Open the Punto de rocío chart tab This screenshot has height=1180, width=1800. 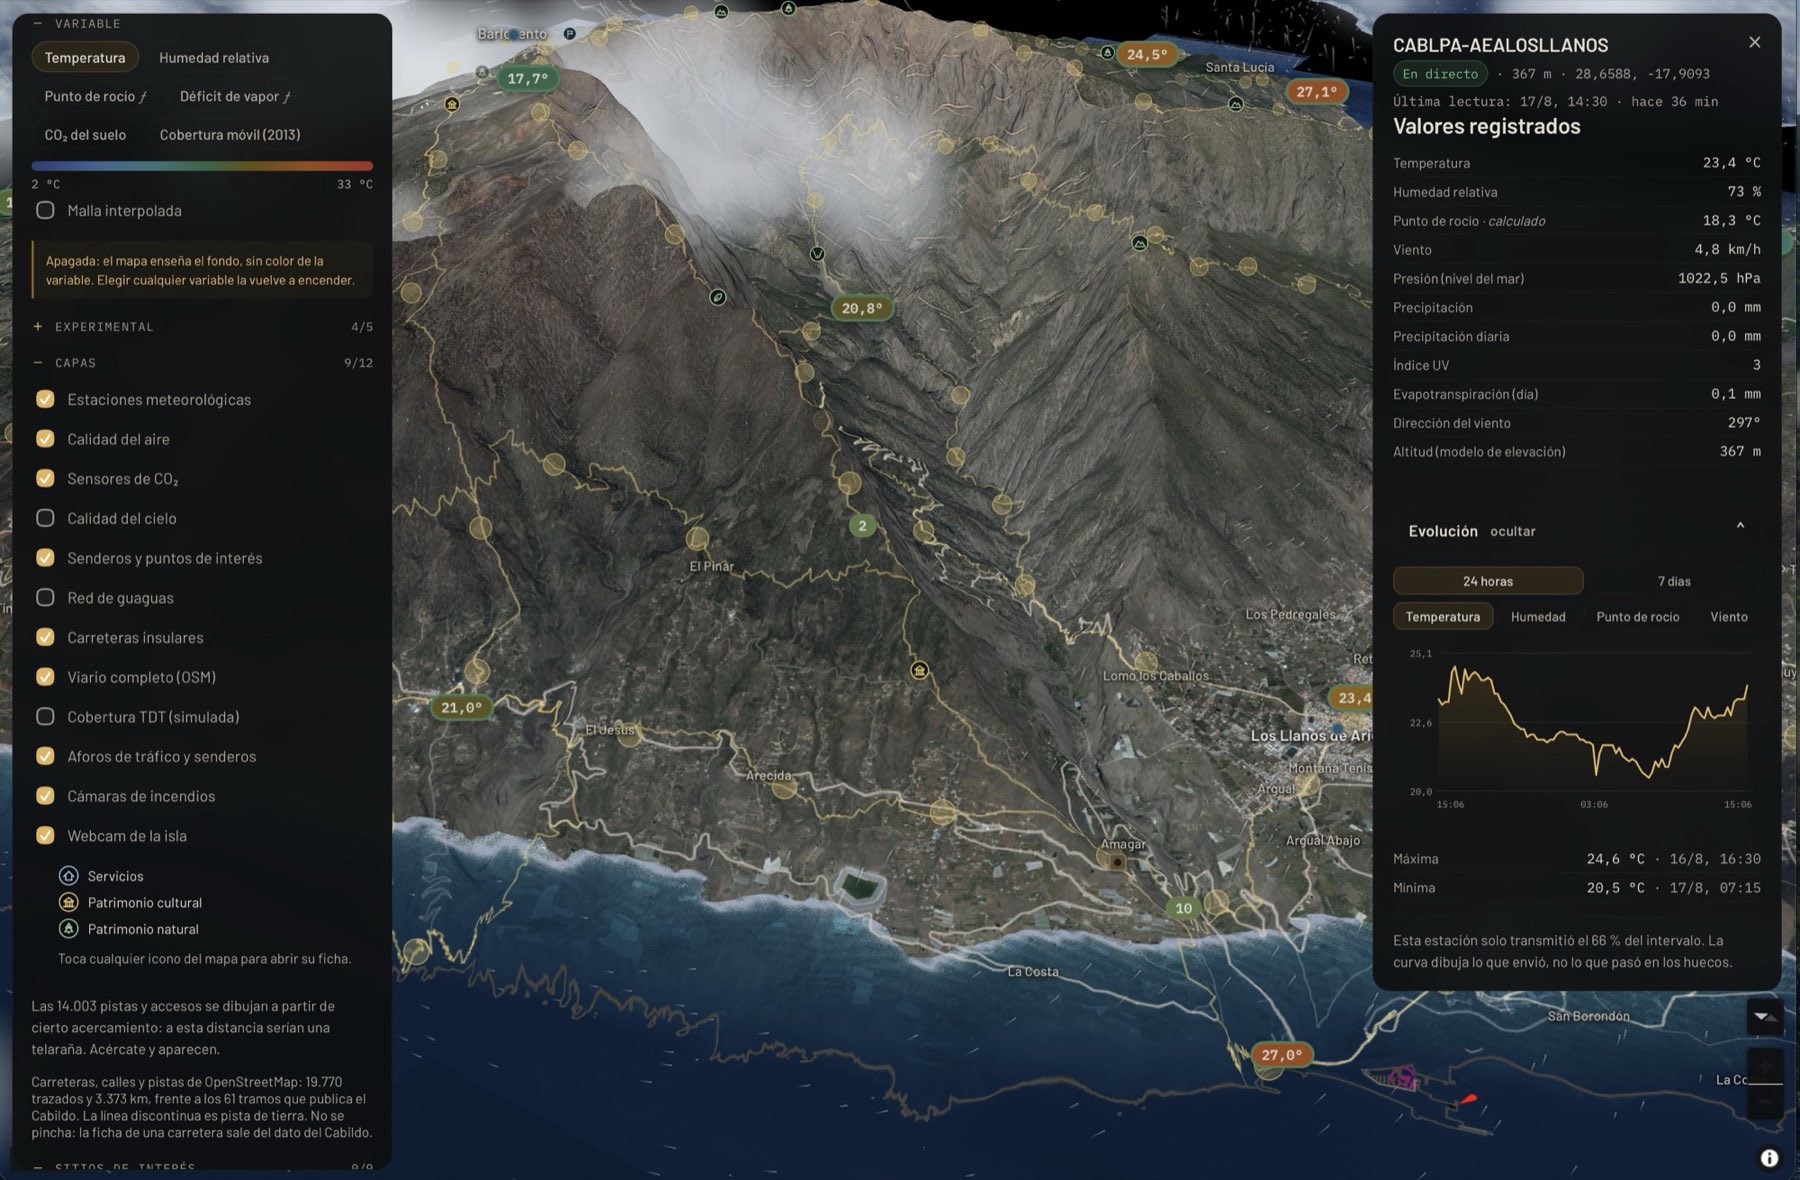point(1637,617)
